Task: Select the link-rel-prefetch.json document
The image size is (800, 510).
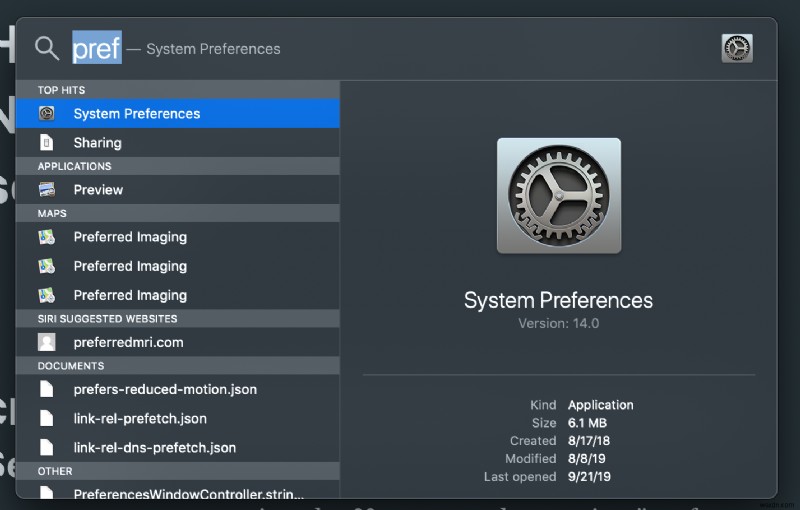Action: pos(140,418)
